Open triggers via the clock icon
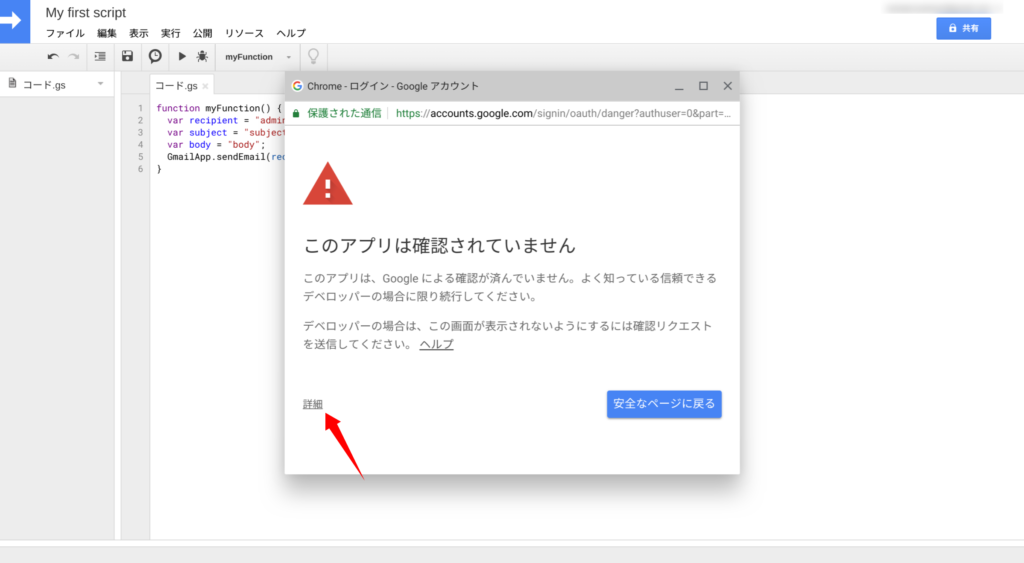Image resolution: width=1024 pixels, height=563 pixels. pyautogui.click(x=155, y=57)
